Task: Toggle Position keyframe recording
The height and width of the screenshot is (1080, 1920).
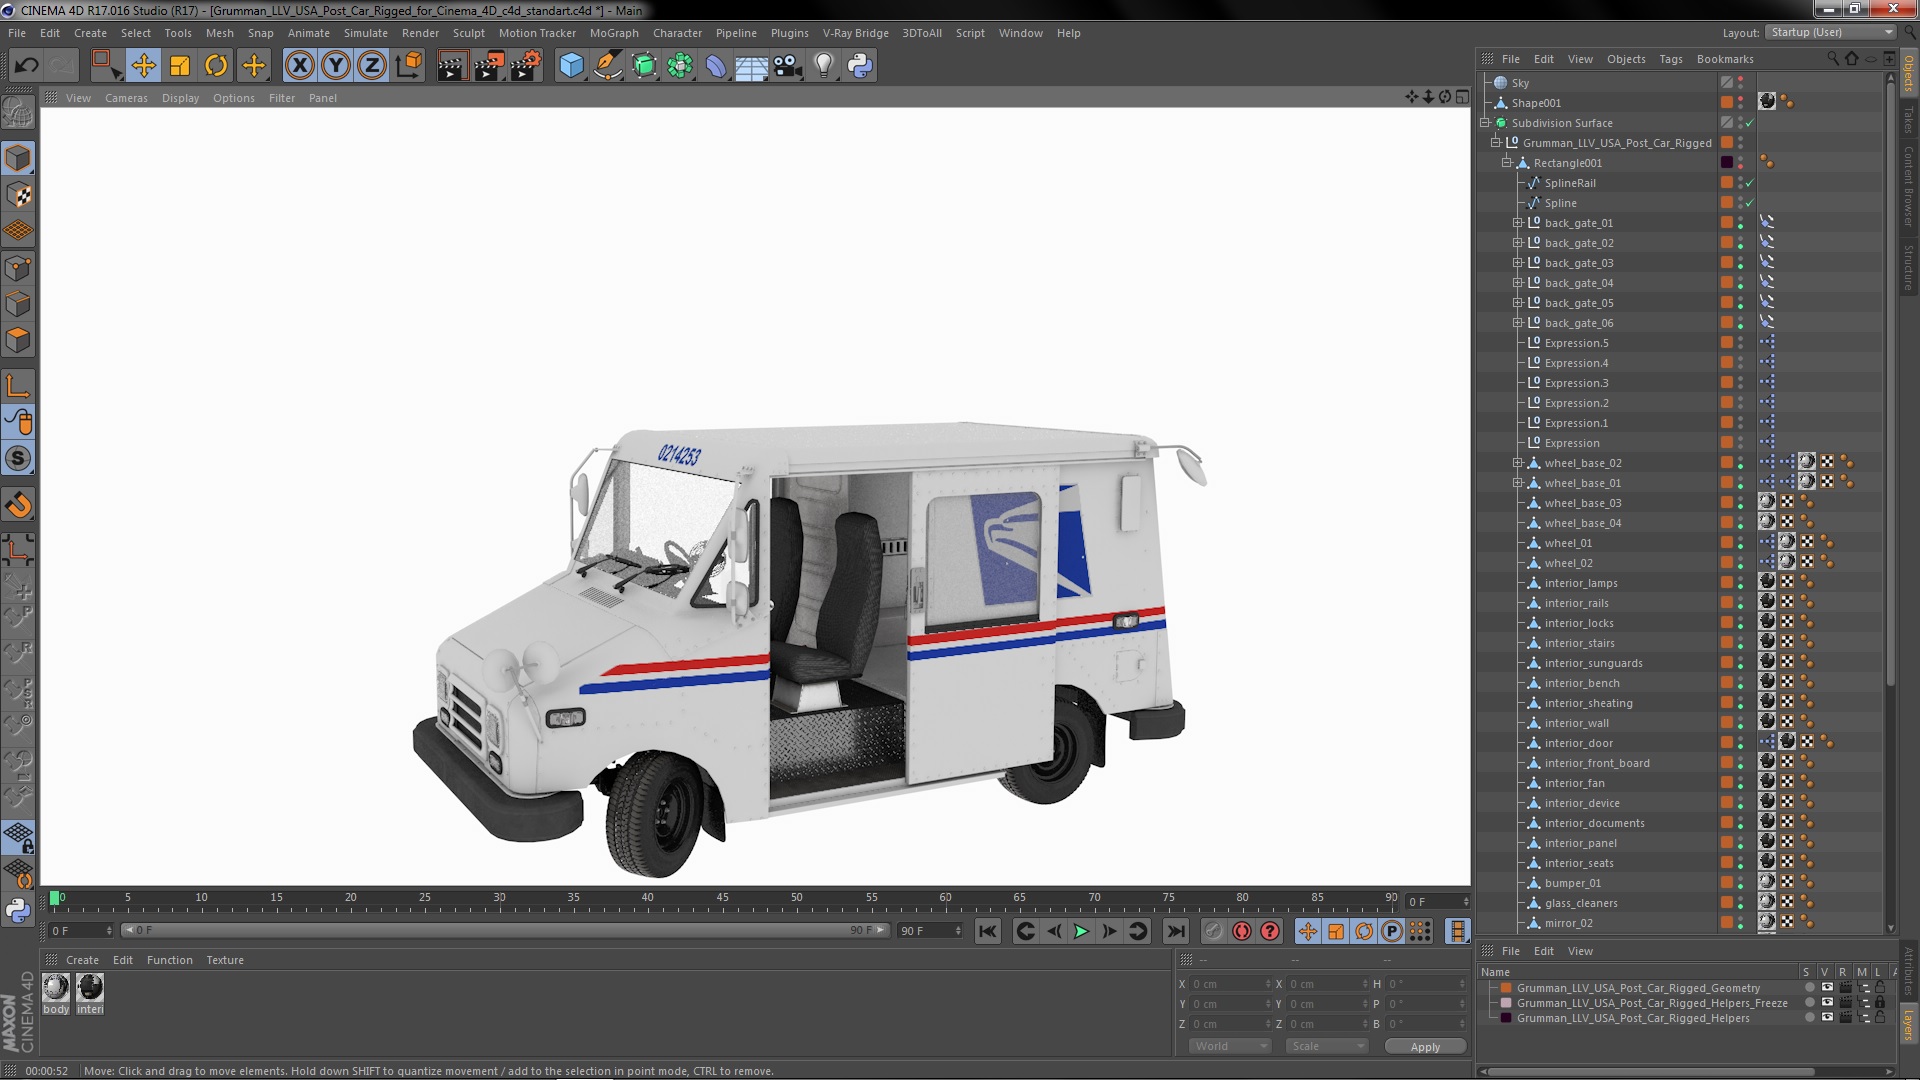Action: (1308, 931)
